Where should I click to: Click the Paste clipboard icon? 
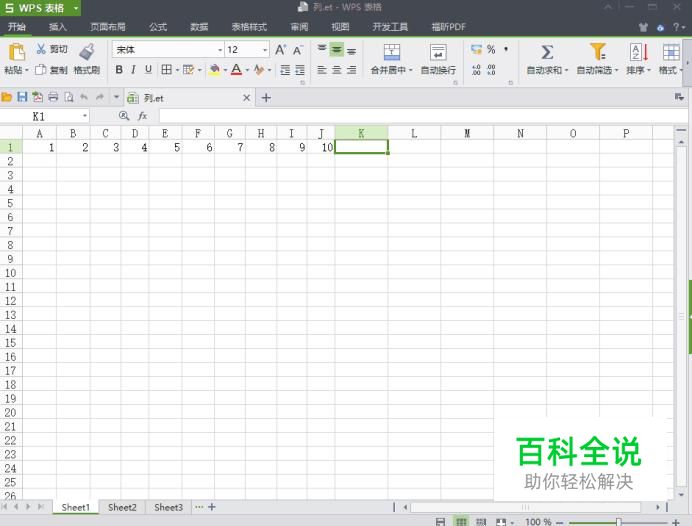(16, 52)
